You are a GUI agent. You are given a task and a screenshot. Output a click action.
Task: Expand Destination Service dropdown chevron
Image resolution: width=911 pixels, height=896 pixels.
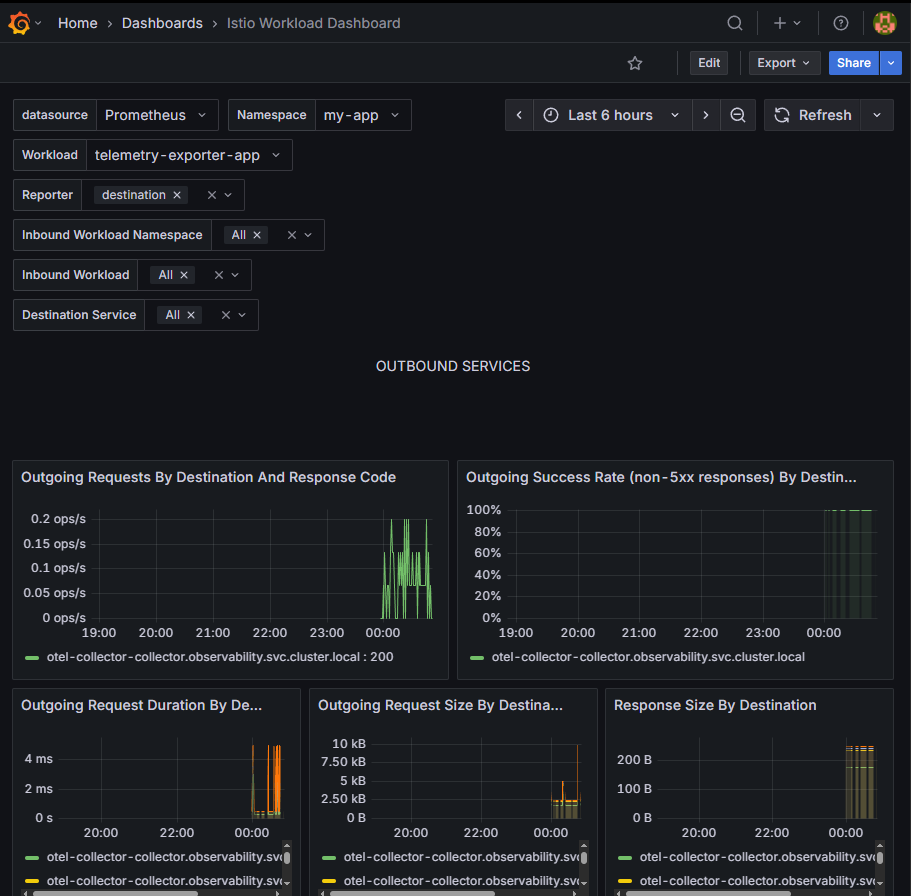pos(242,316)
